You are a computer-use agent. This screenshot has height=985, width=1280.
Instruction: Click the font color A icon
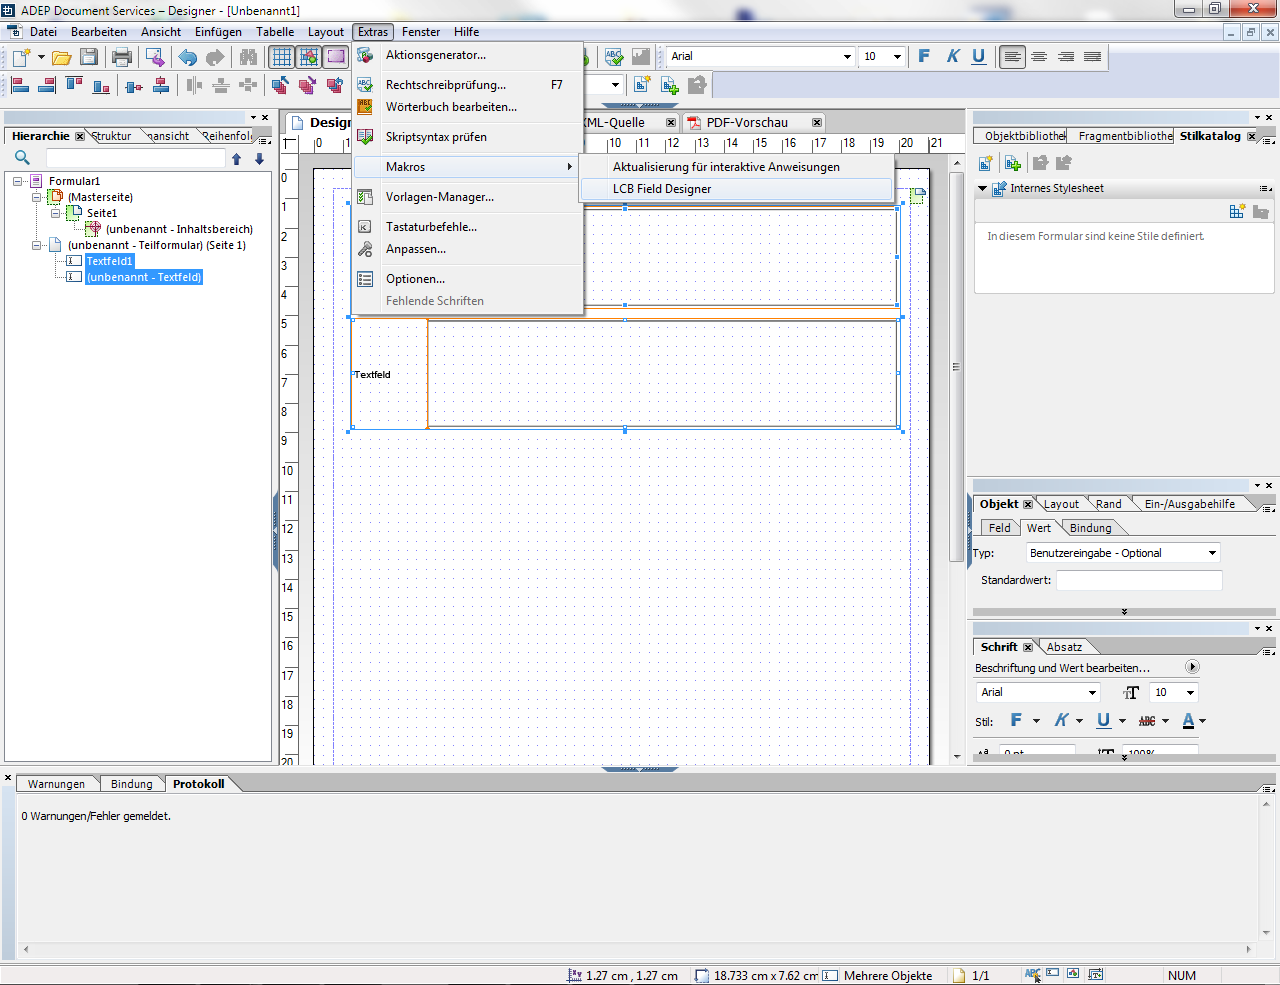pos(1188,721)
